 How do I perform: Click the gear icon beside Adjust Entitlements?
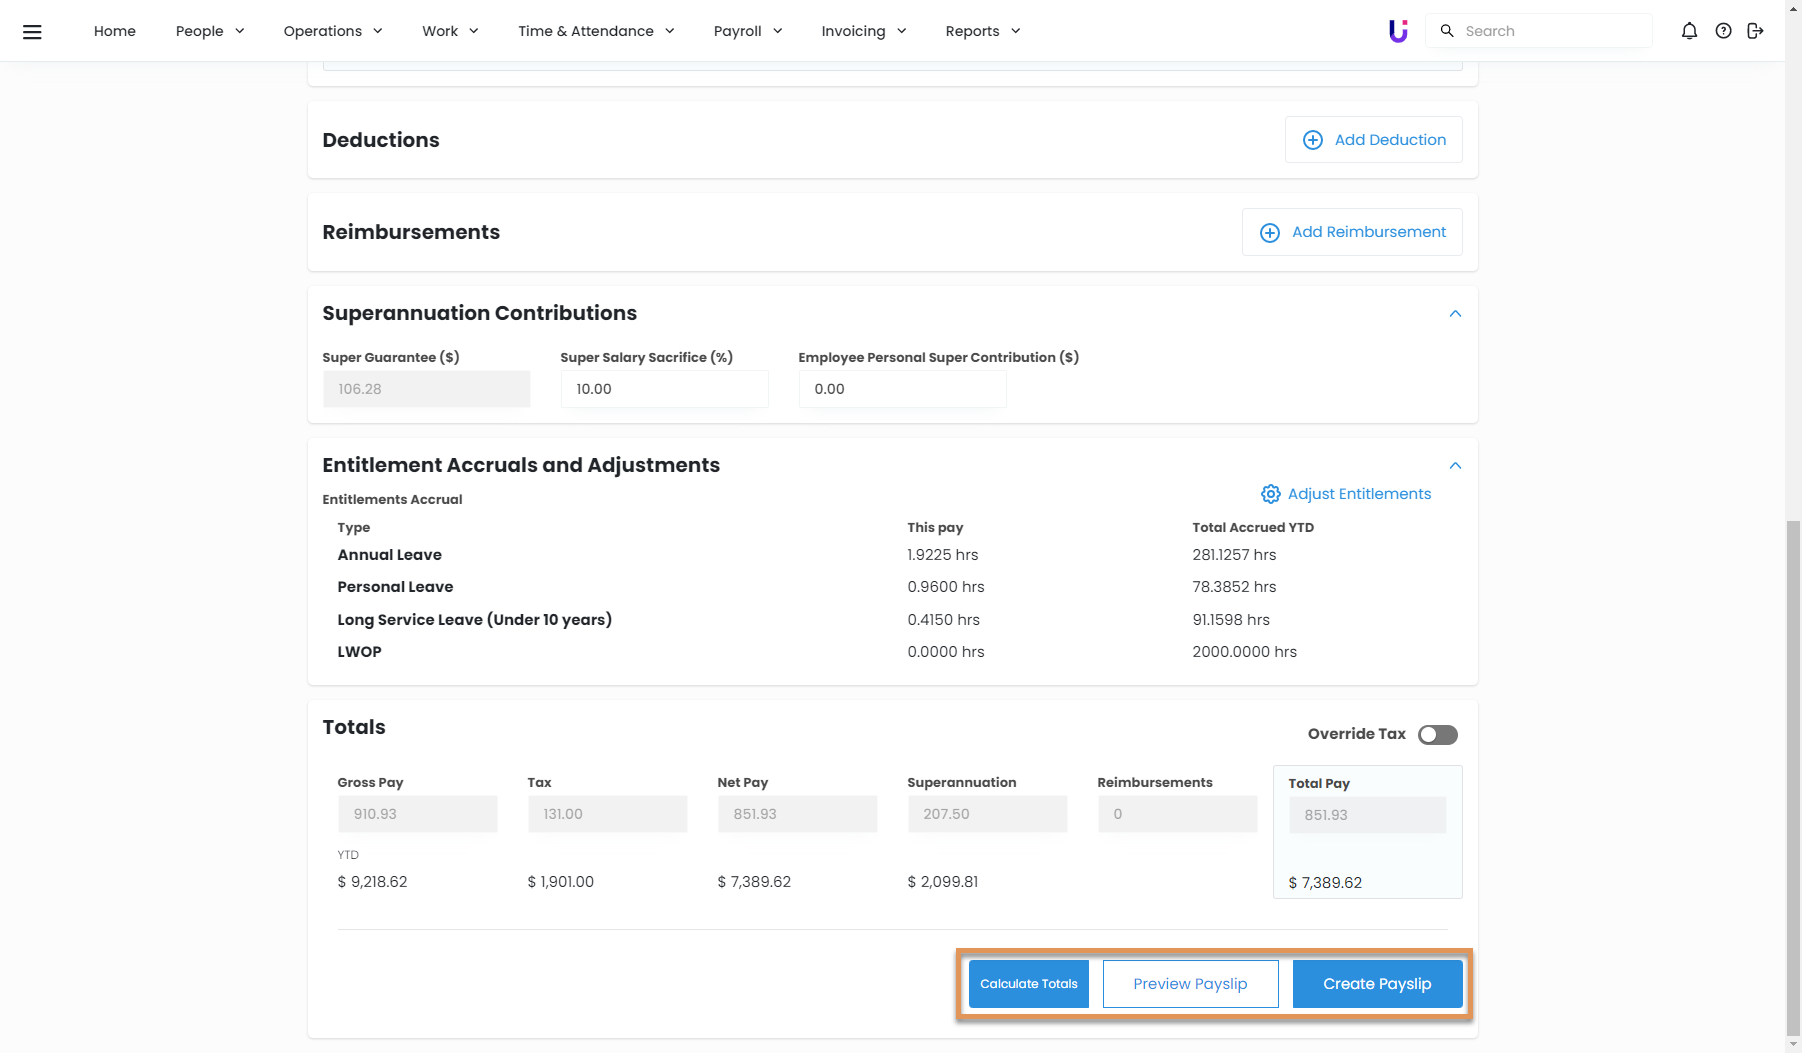tap(1270, 494)
